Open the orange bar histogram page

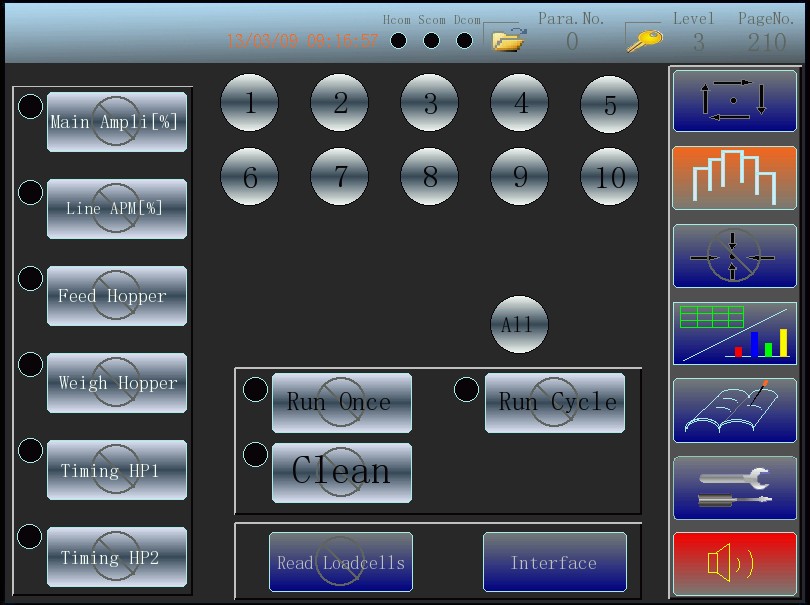tap(734, 178)
